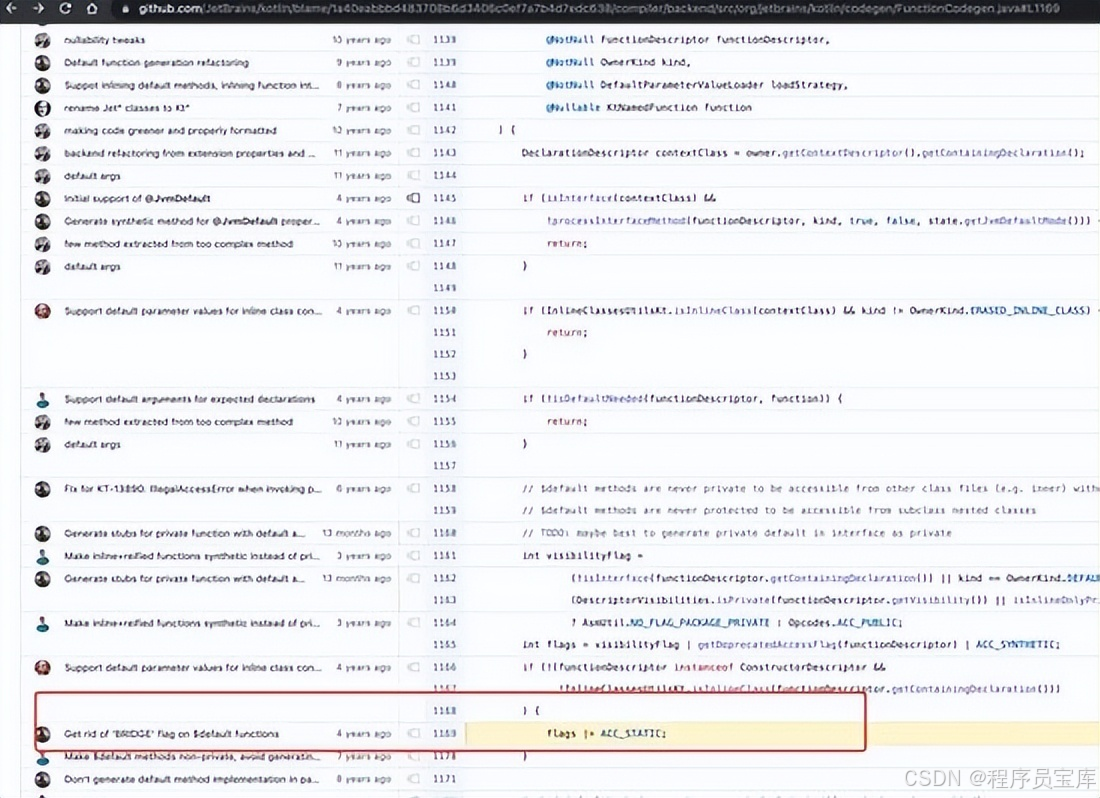The width and height of the screenshot is (1100, 798).
Task: Open avatar beside 'Default function generation refactoring'
Action: [43, 62]
